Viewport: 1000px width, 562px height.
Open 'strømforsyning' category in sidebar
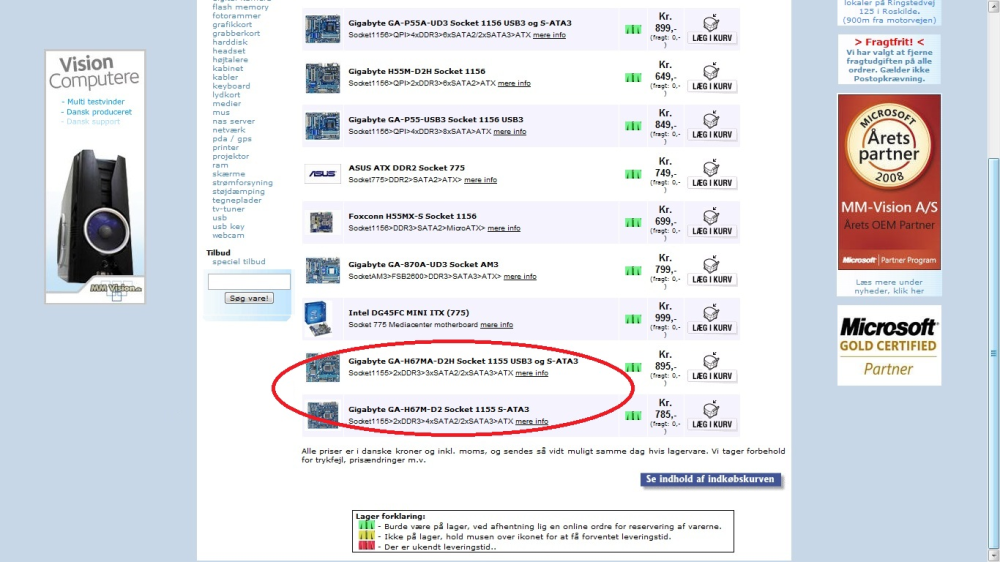[242, 182]
